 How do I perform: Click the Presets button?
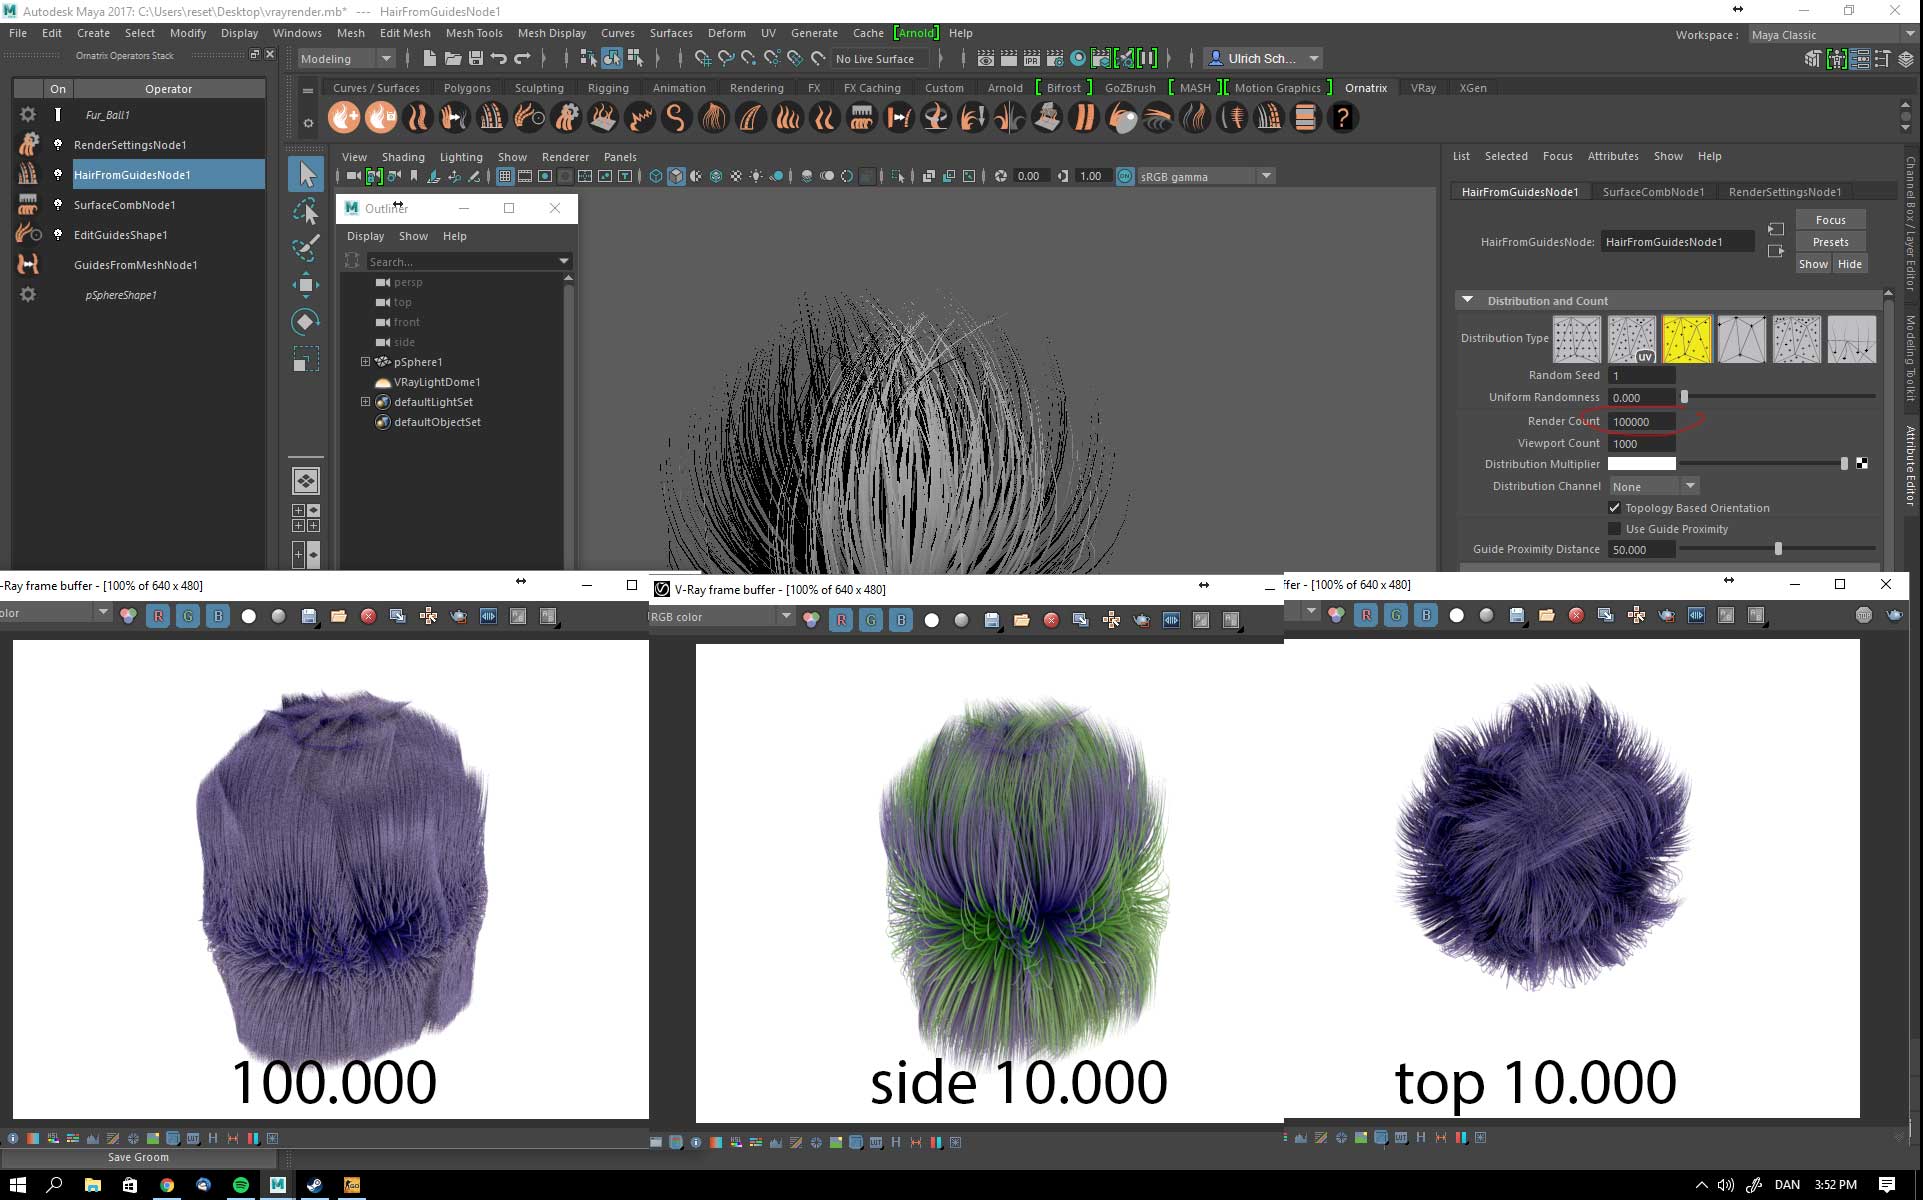(x=1830, y=242)
